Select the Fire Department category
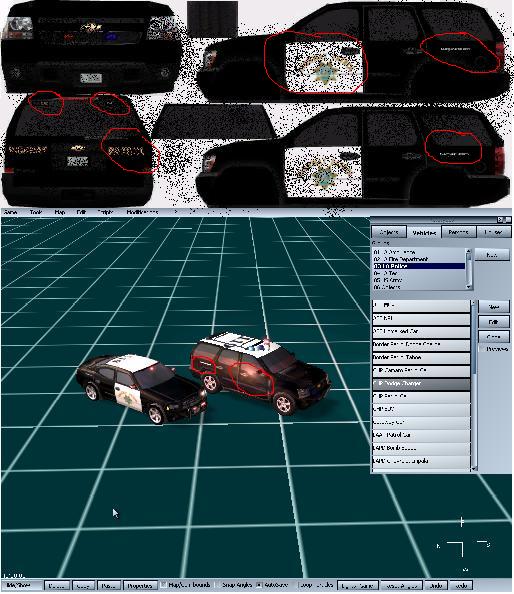This screenshot has height=594, width=514. 419,259
